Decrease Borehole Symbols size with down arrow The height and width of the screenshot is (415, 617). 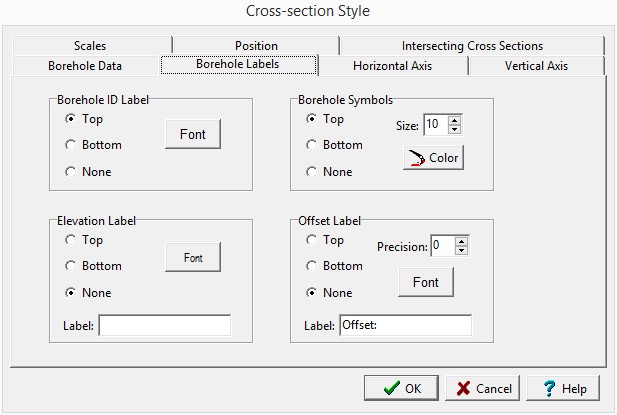click(x=455, y=130)
